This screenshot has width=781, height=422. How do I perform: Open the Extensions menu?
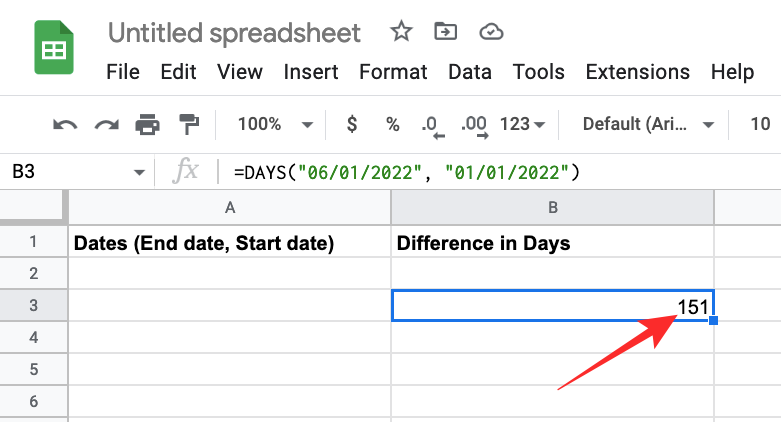tap(637, 72)
